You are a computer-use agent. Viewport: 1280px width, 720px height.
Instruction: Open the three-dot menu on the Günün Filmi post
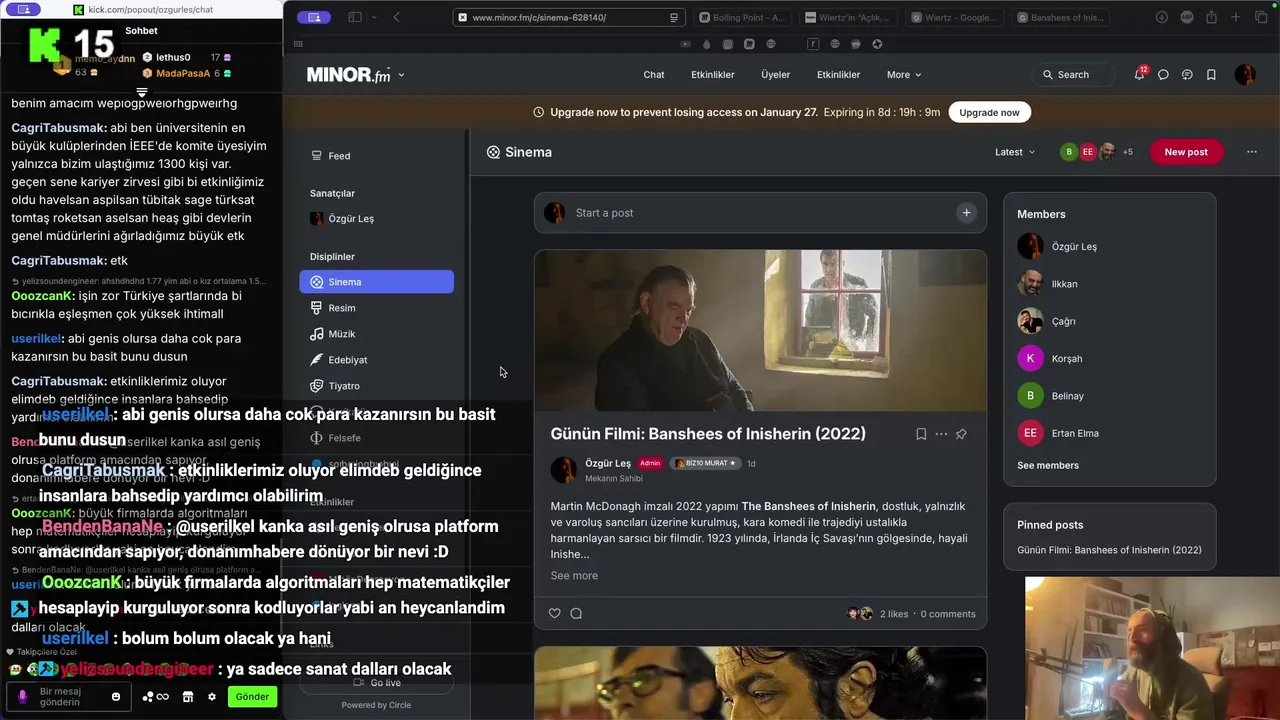(x=941, y=434)
